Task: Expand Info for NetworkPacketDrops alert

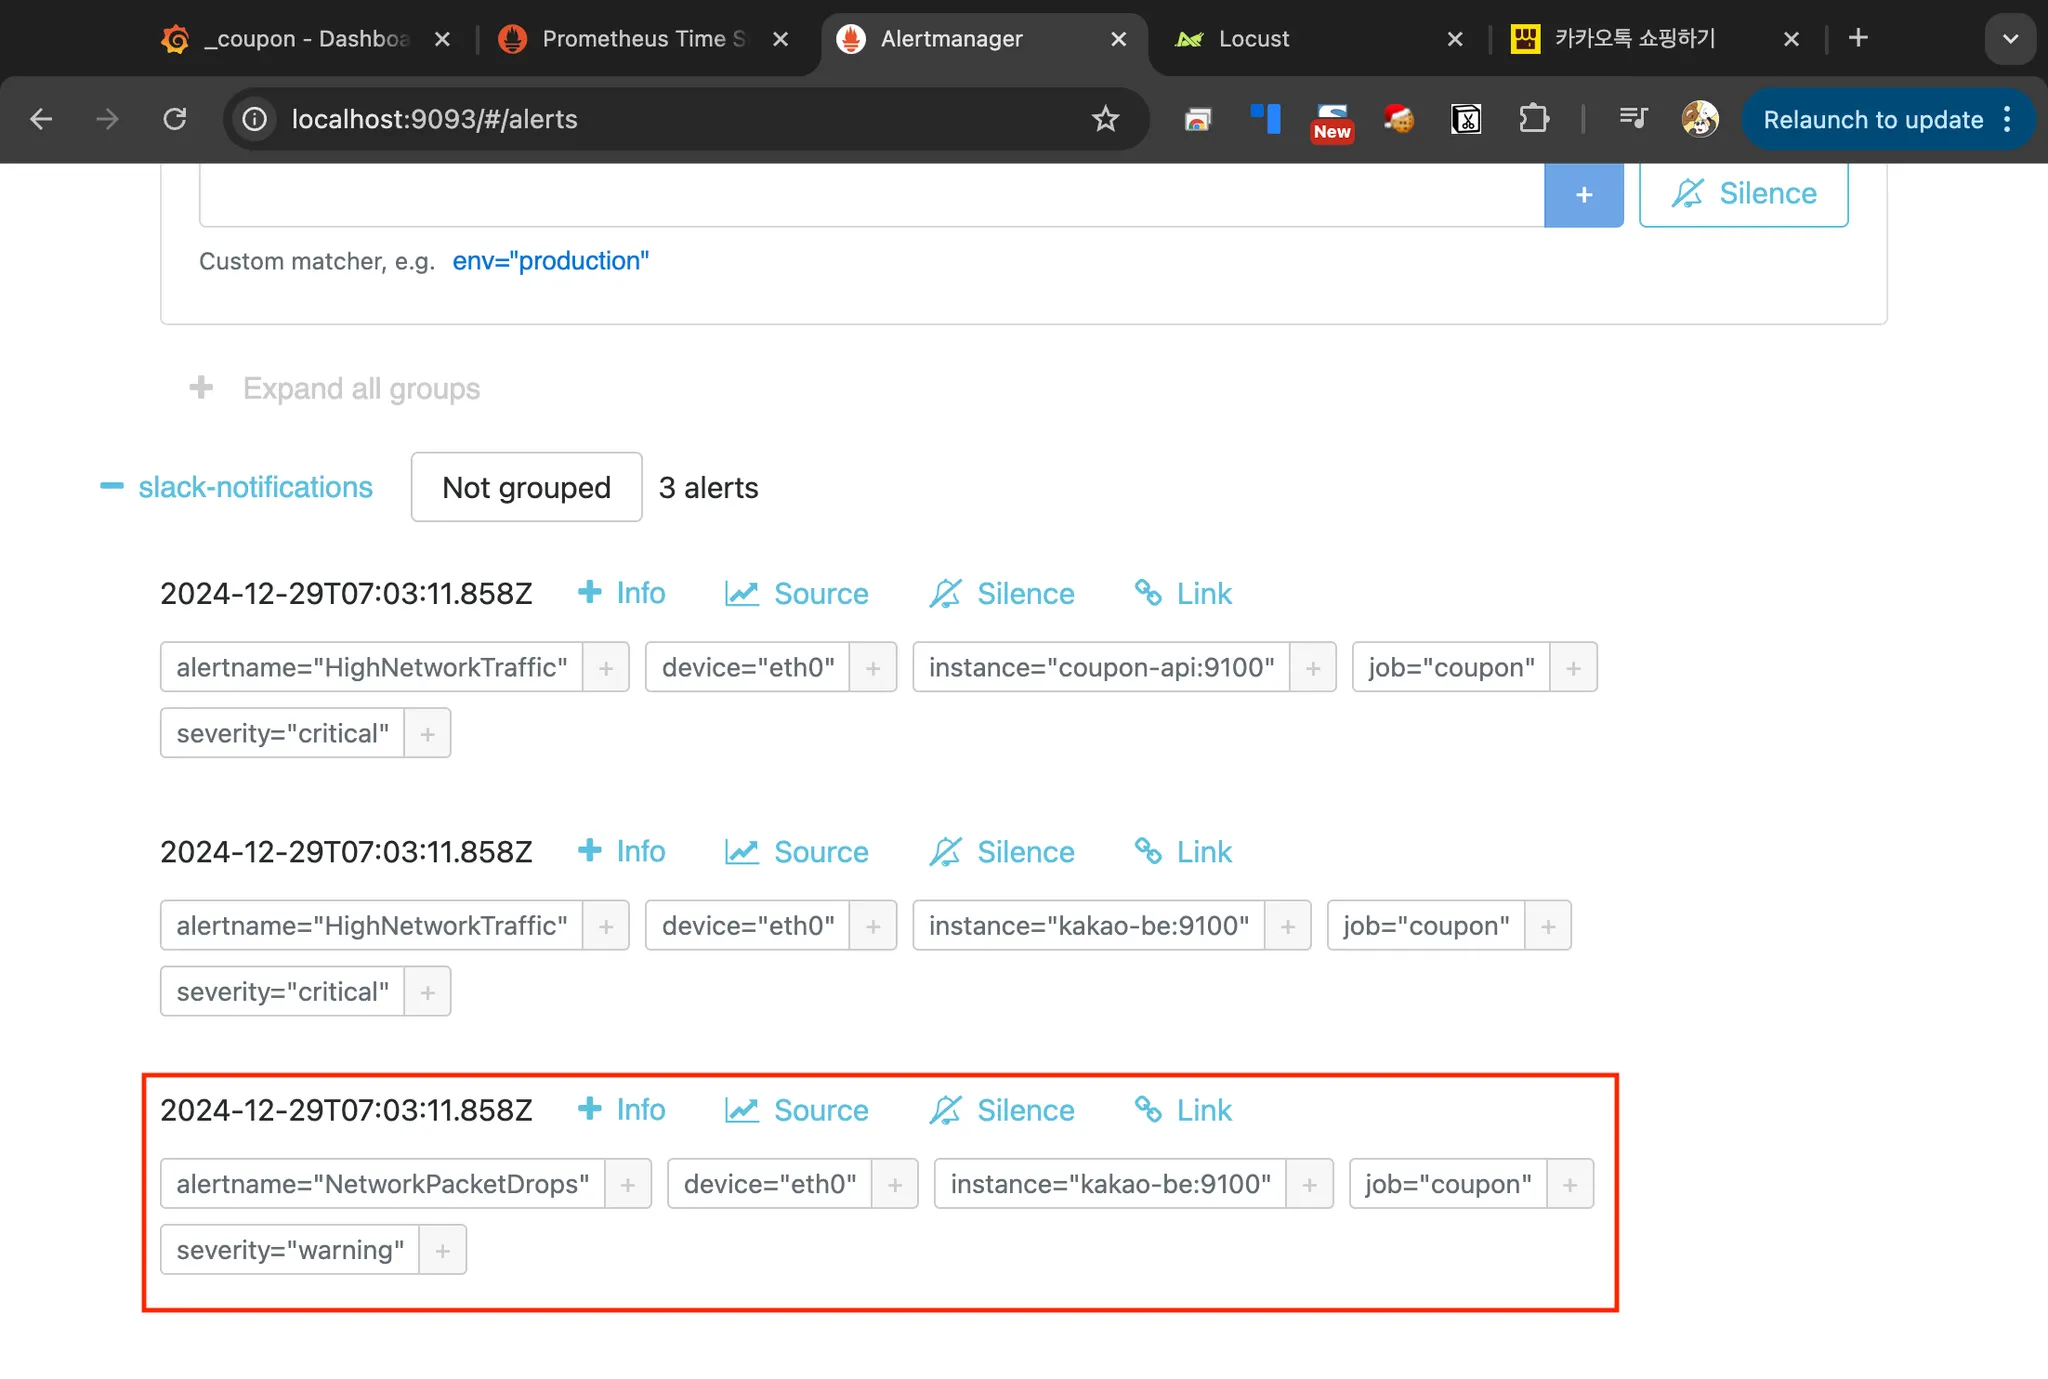Action: pyautogui.click(x=621, y=1110)
